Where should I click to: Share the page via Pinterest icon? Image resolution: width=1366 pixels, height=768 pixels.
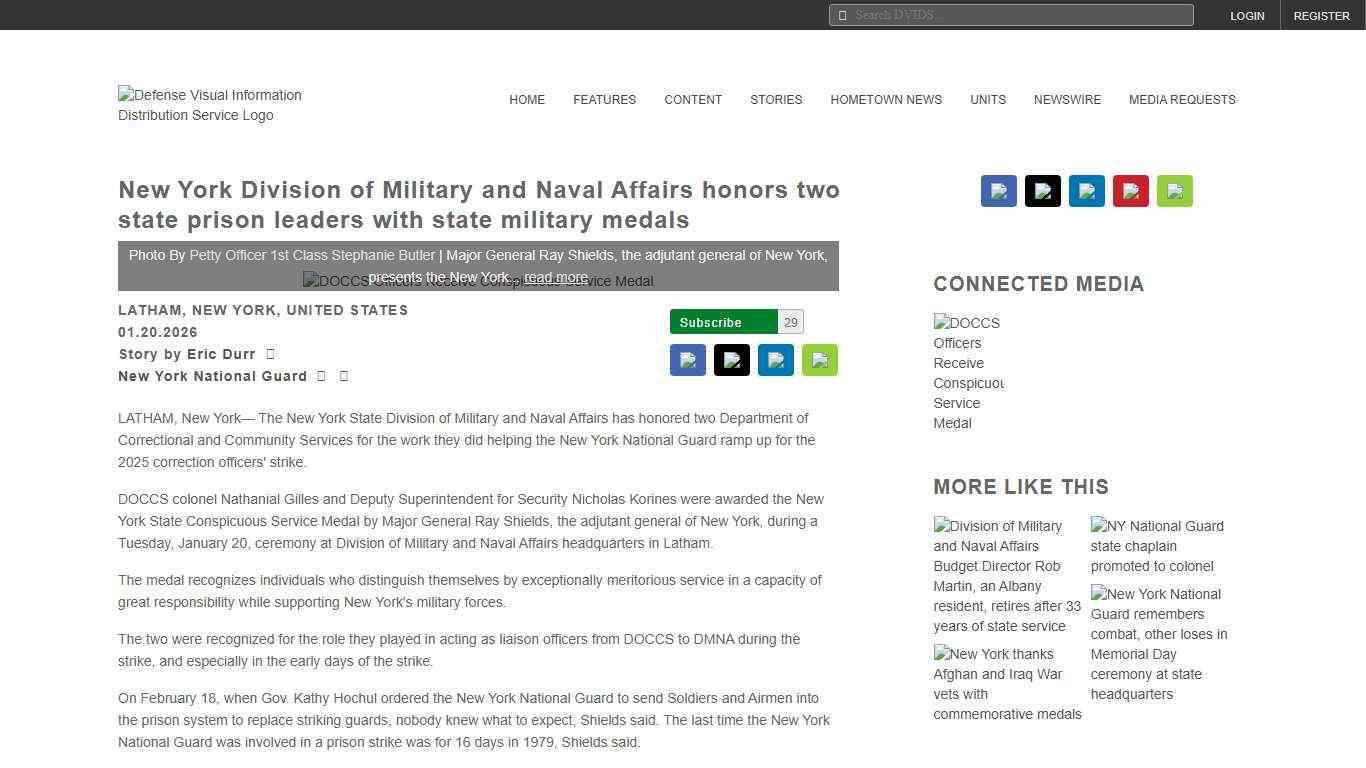click(1130, 190)
